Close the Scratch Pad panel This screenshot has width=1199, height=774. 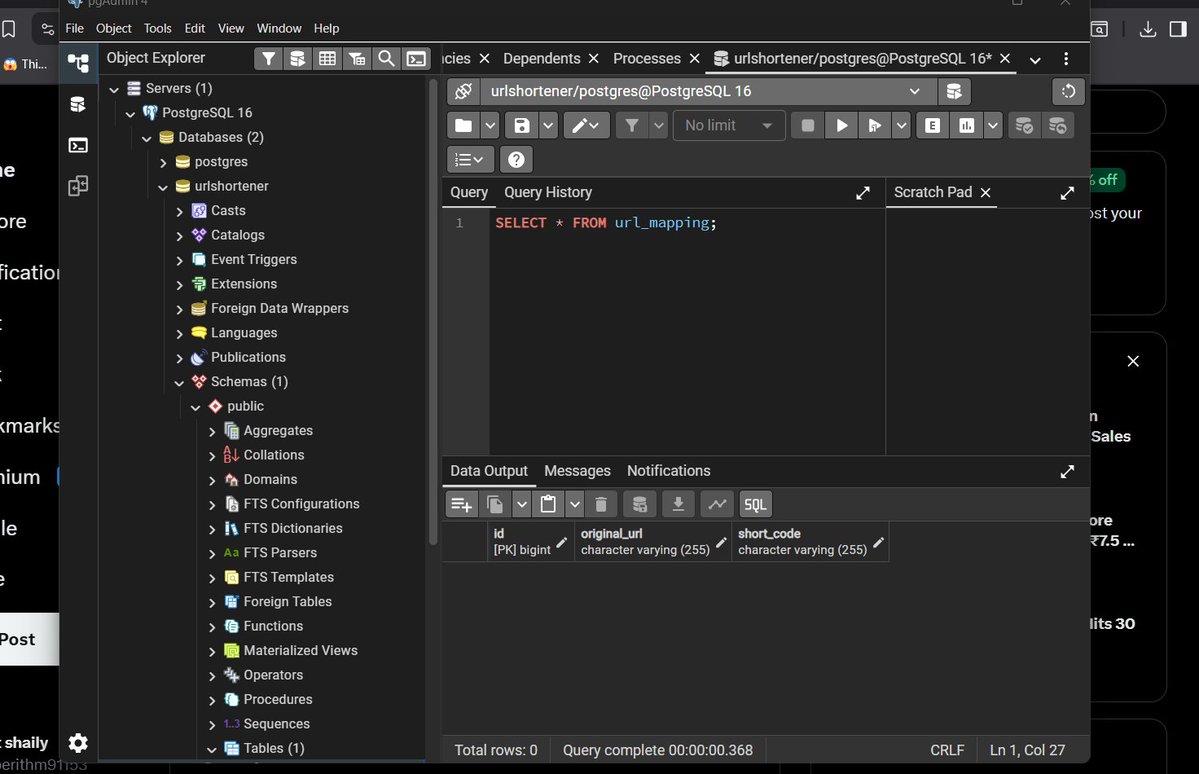986,193
